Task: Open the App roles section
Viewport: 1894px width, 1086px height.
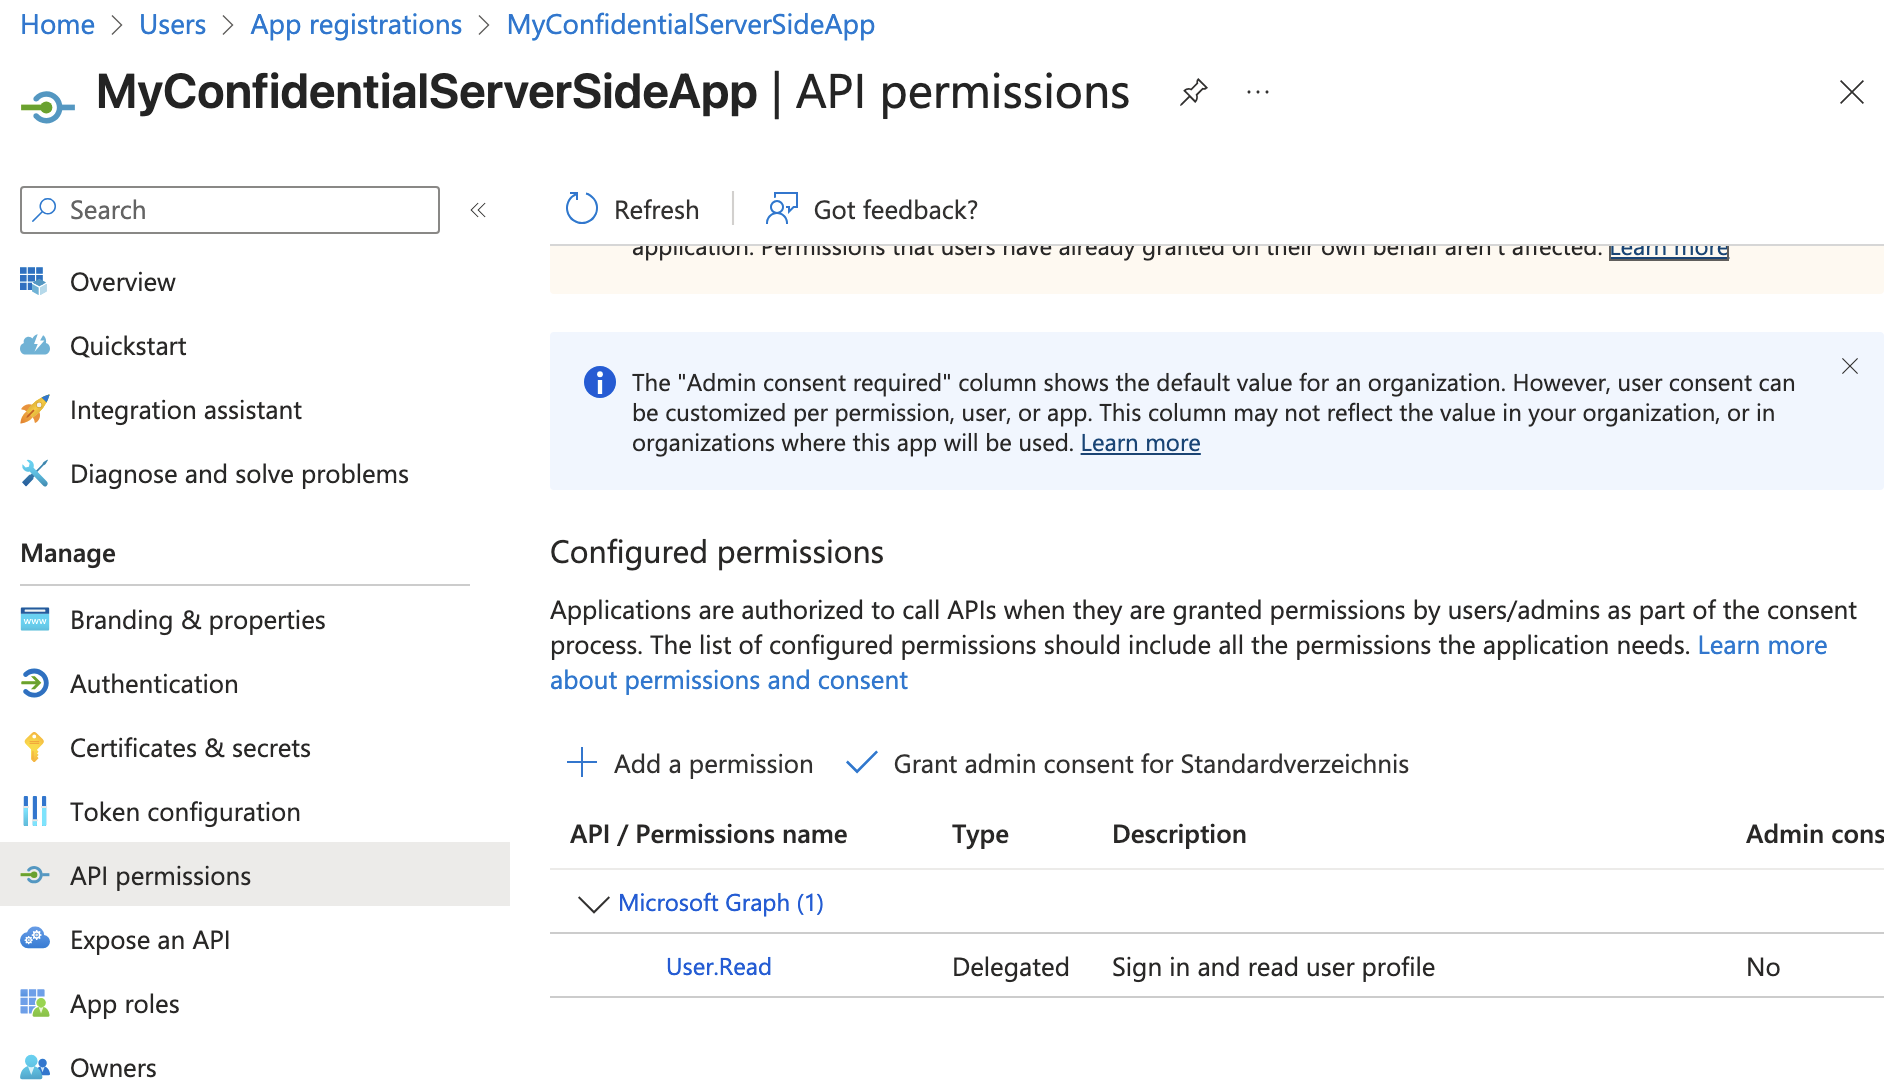Action: click(x=125, y=1004)
